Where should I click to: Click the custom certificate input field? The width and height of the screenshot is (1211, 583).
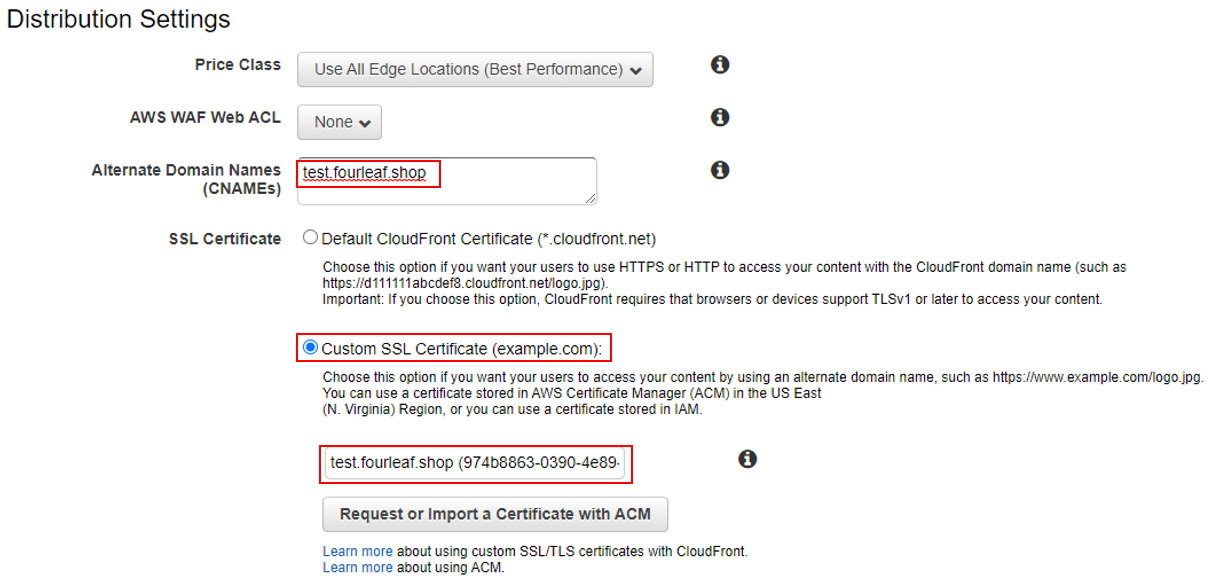pyautogui.click(x=475, y=463)
